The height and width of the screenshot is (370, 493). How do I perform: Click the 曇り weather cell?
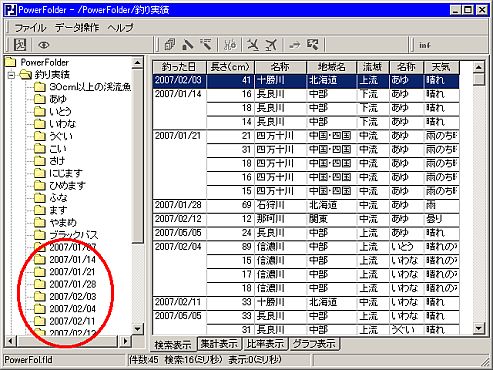441,219
